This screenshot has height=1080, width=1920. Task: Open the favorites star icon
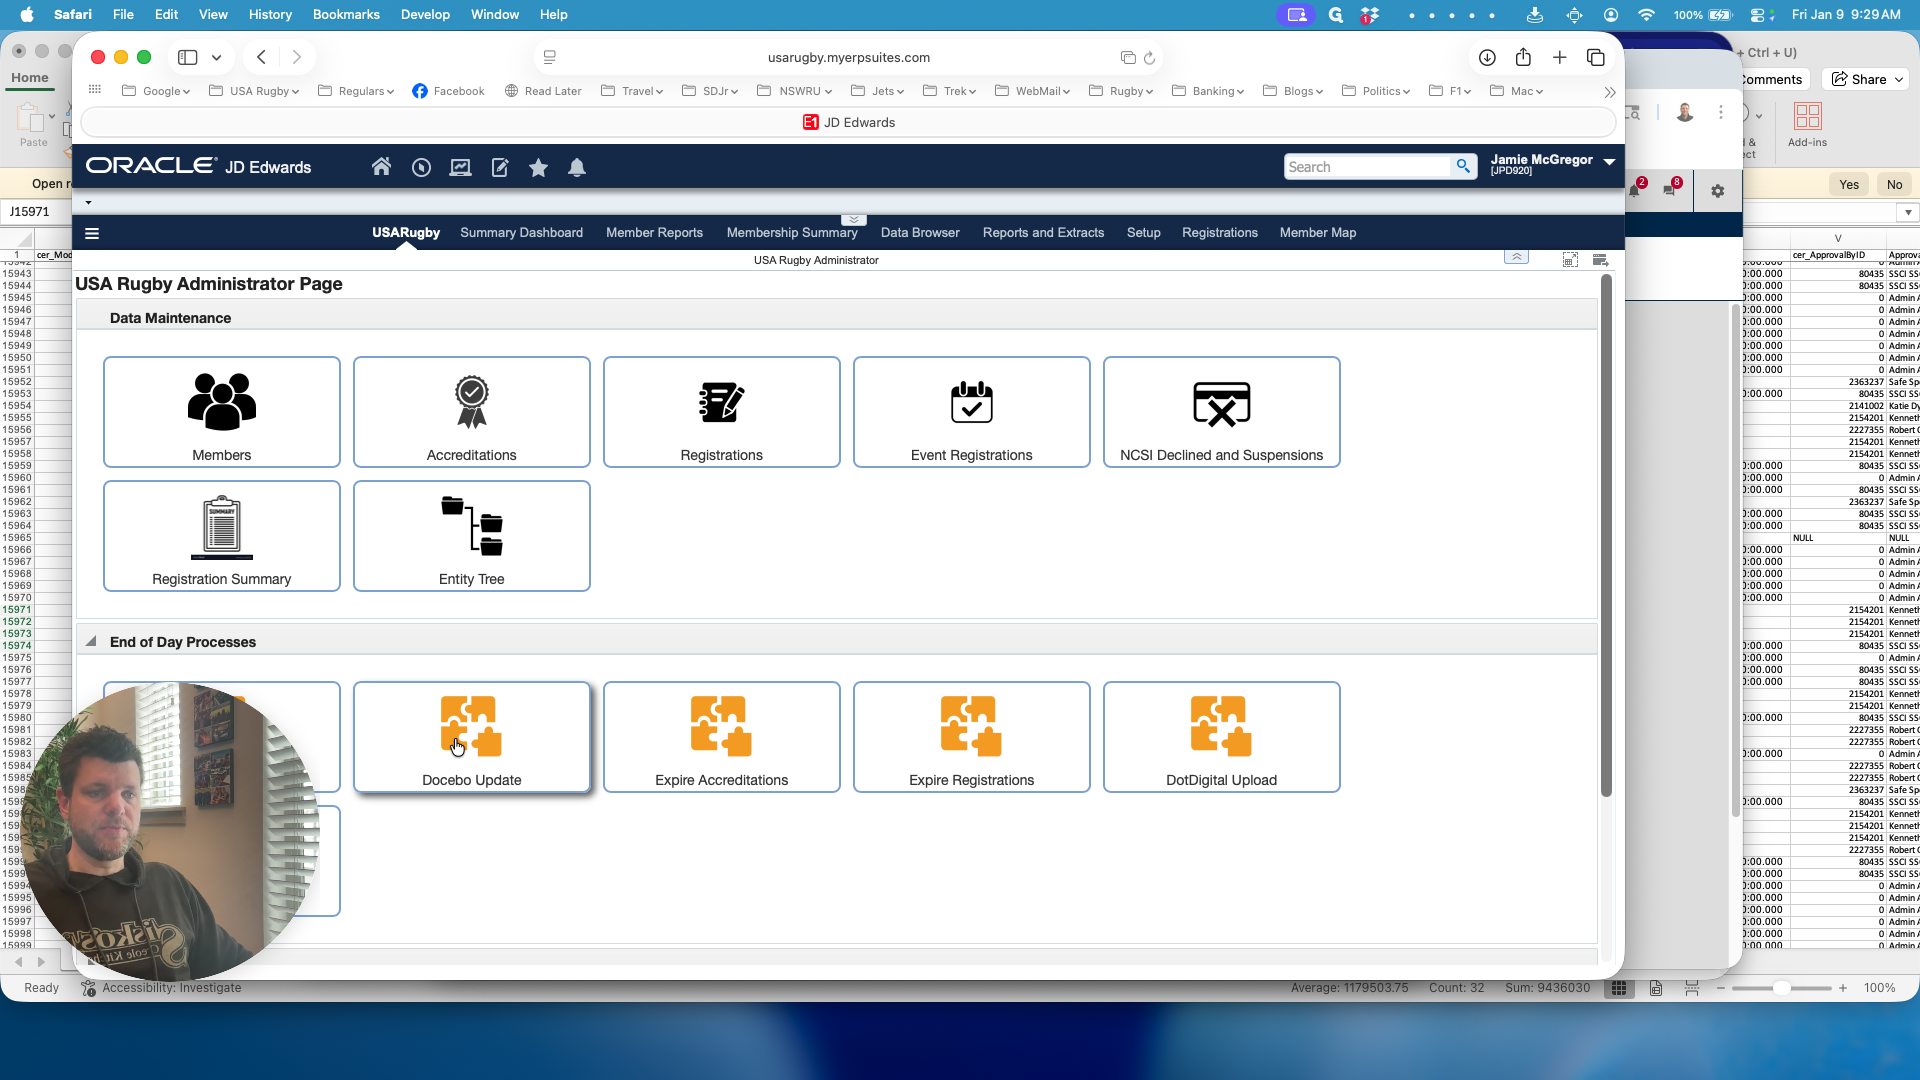538,167
